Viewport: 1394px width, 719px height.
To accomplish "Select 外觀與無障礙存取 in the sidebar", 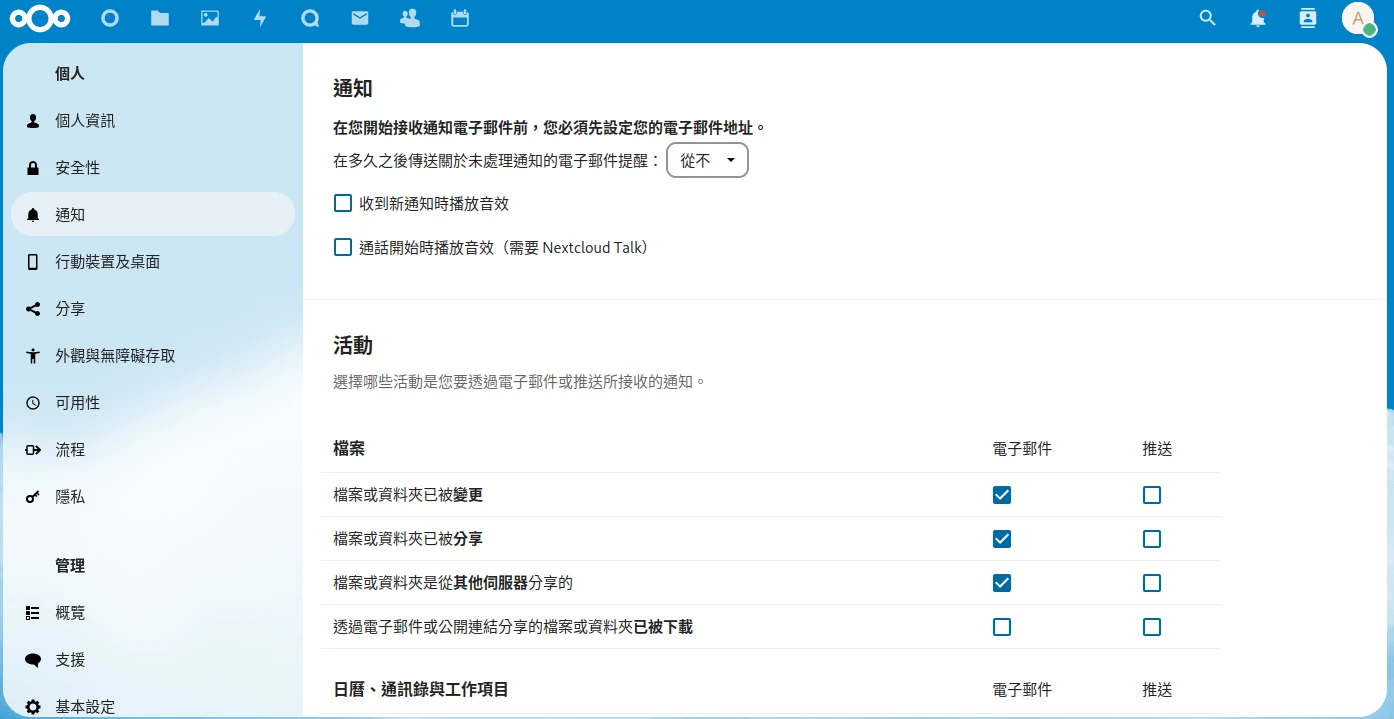I will [x=115, y=356].
